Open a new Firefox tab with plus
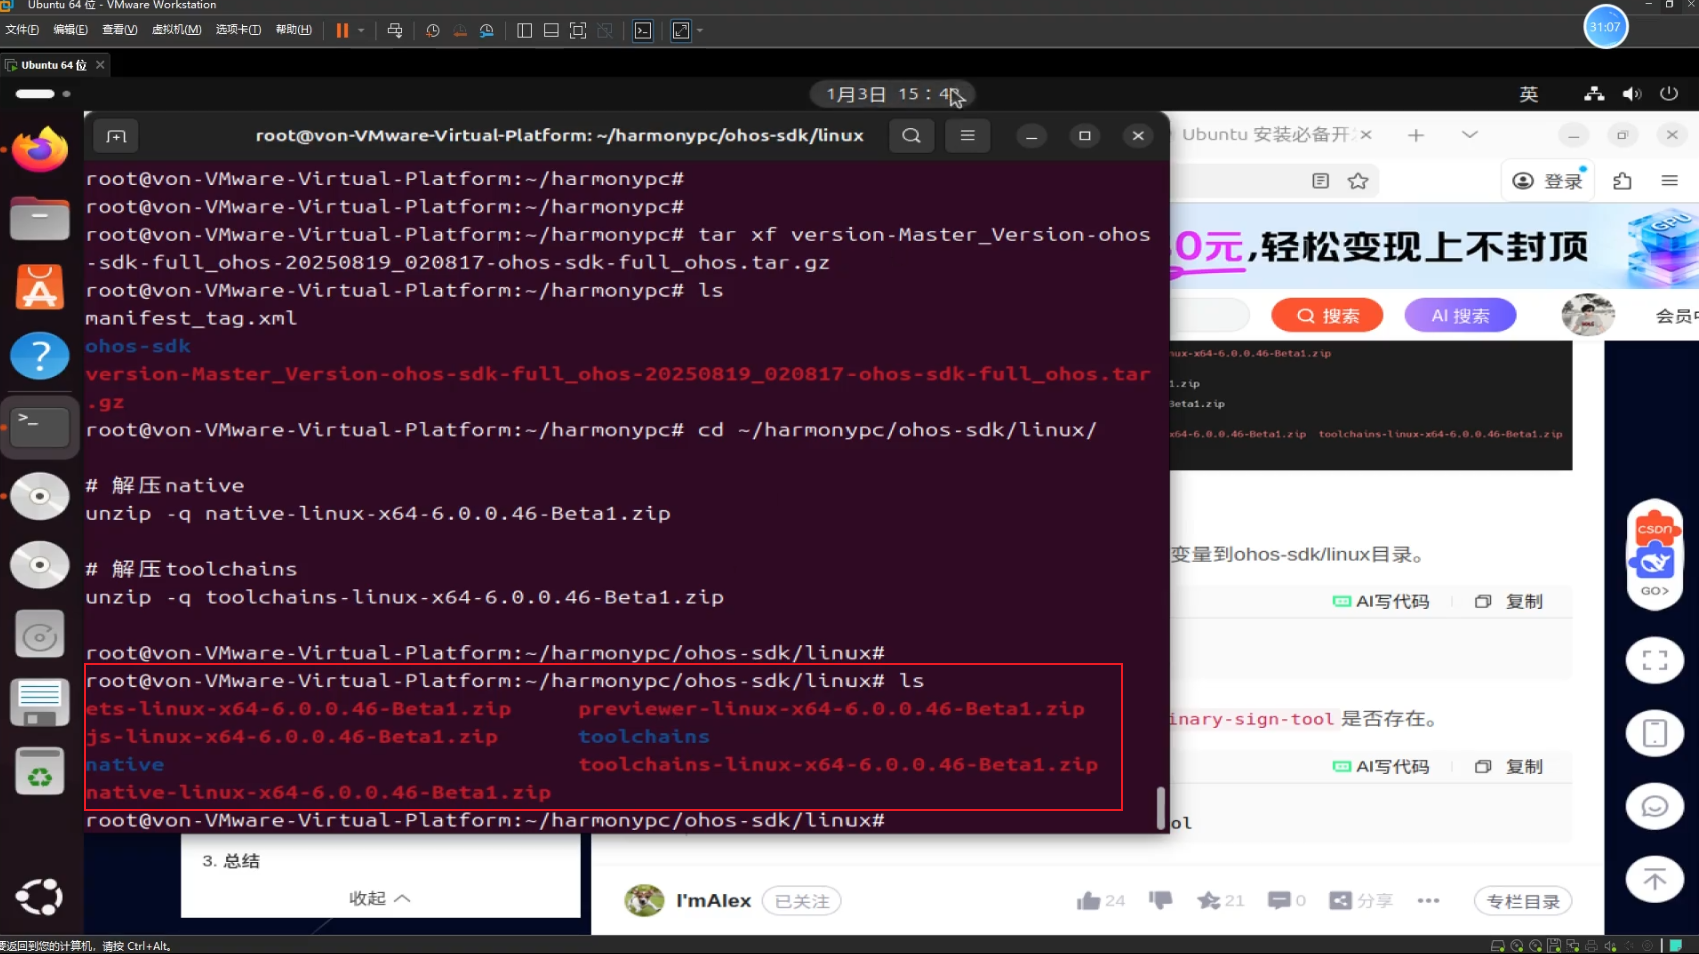 pos(1416,135)
